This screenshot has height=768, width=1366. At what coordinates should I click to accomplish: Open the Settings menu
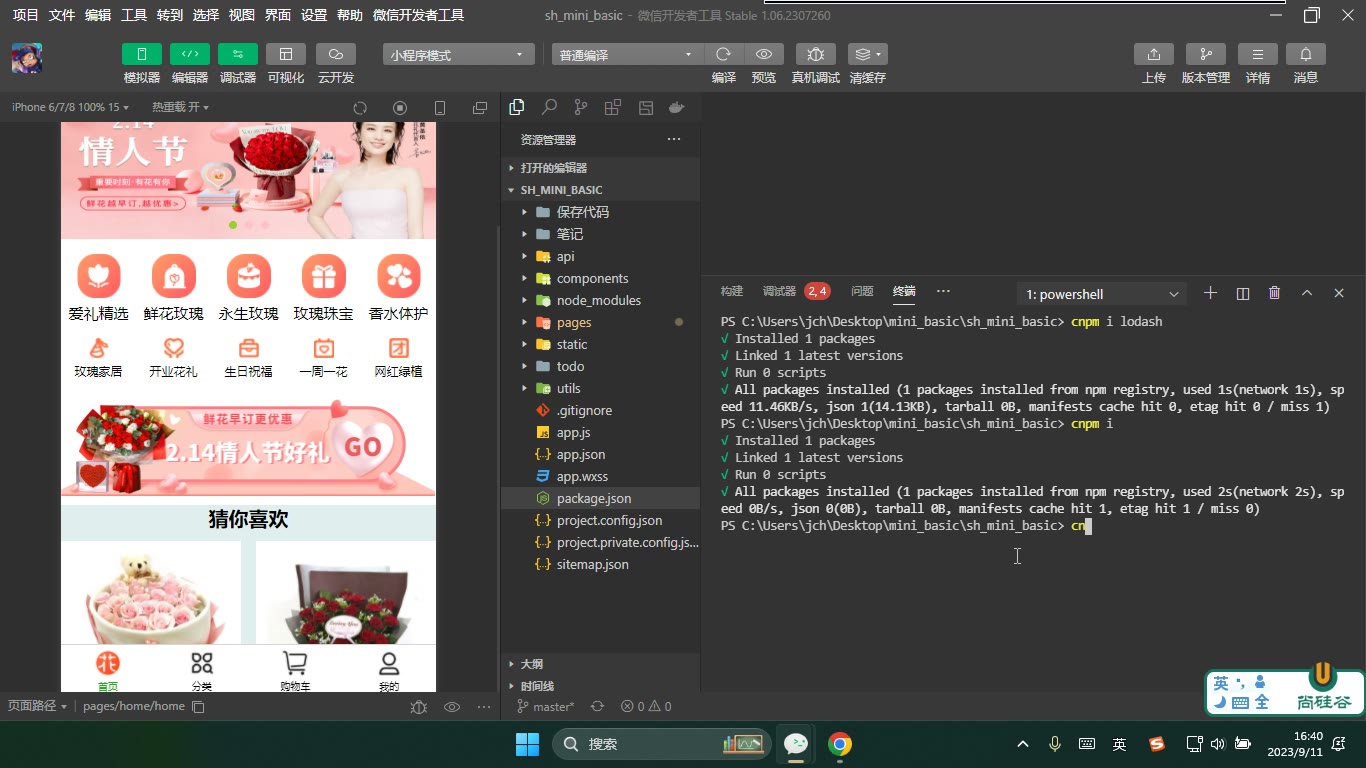tap(314, 15)
